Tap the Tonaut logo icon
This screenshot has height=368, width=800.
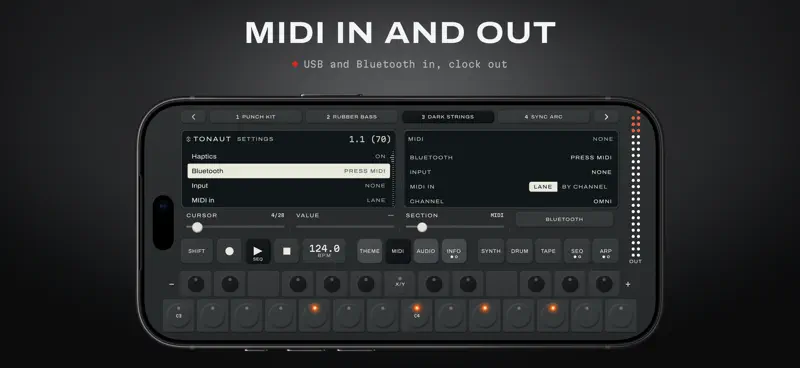[188, 139]
